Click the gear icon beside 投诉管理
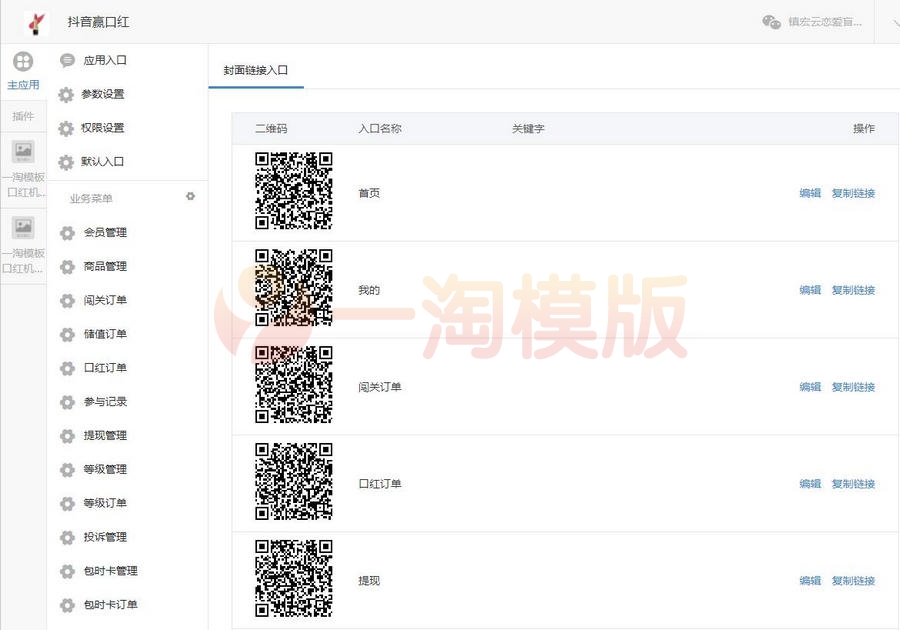Screen dimensions: 900x630 pos(66,537)
